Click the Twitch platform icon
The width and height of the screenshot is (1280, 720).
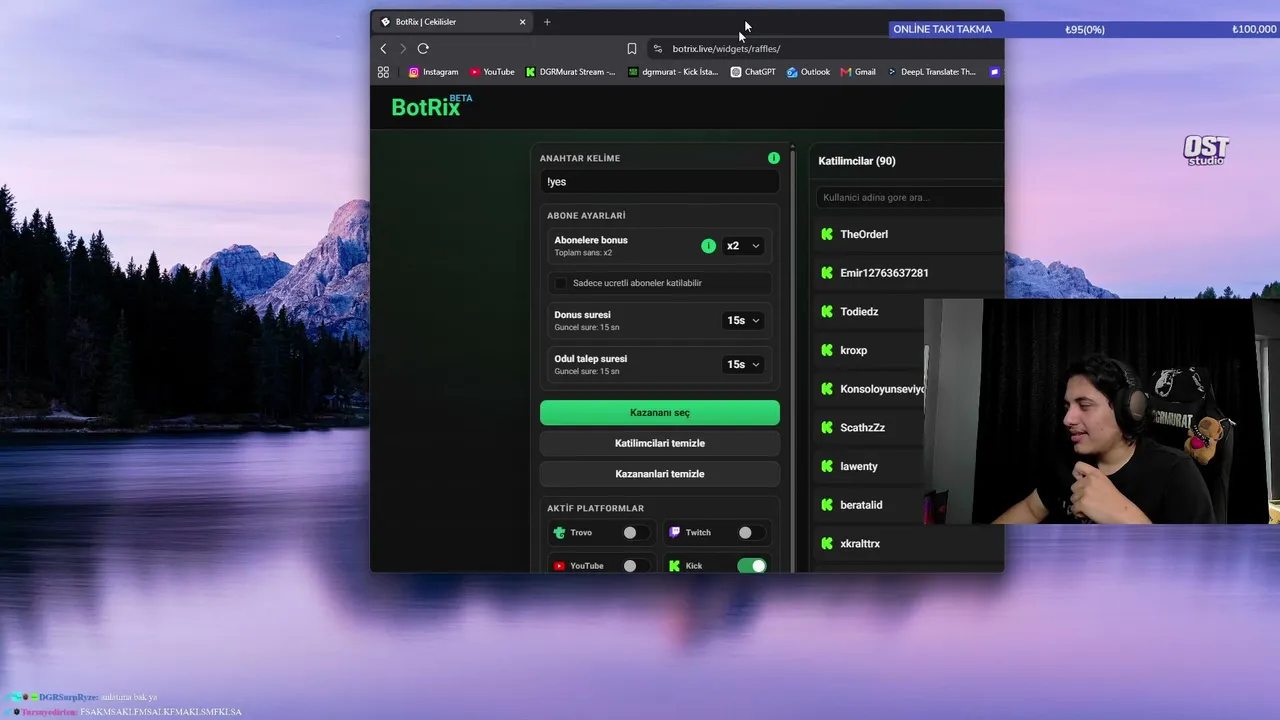click(674, 533)
